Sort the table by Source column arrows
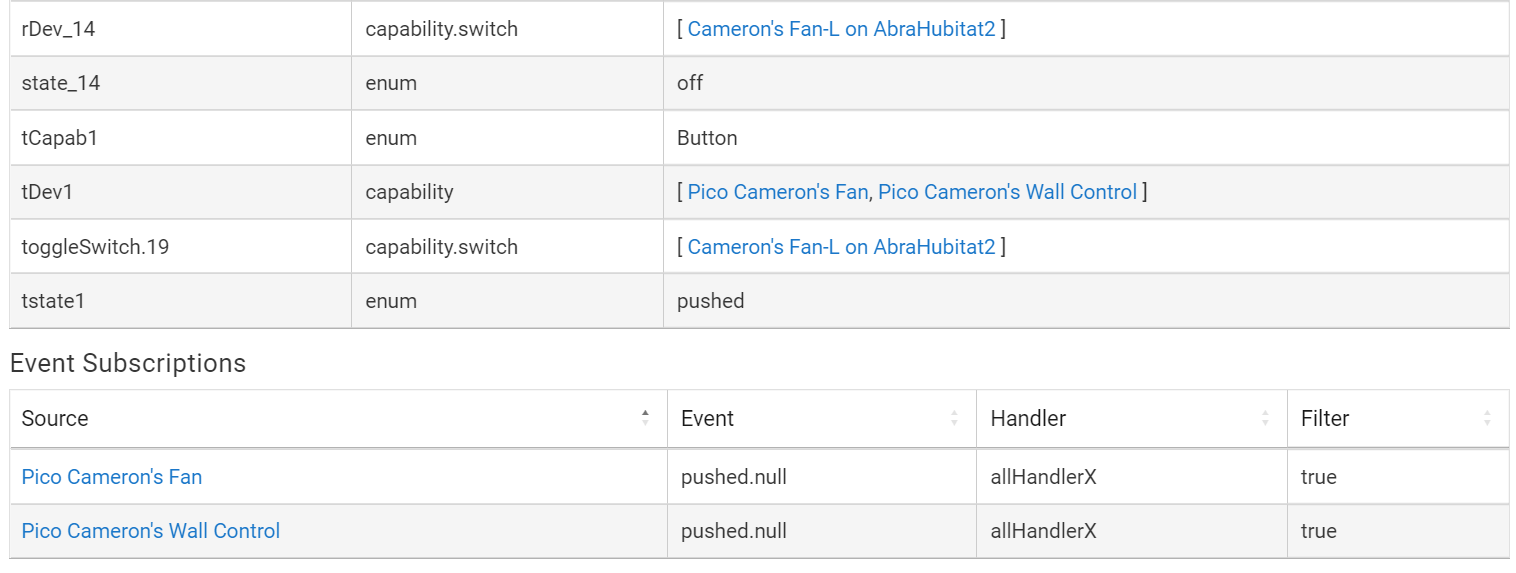The width and height of the screenshot is (1516, 573). point(645,418)
